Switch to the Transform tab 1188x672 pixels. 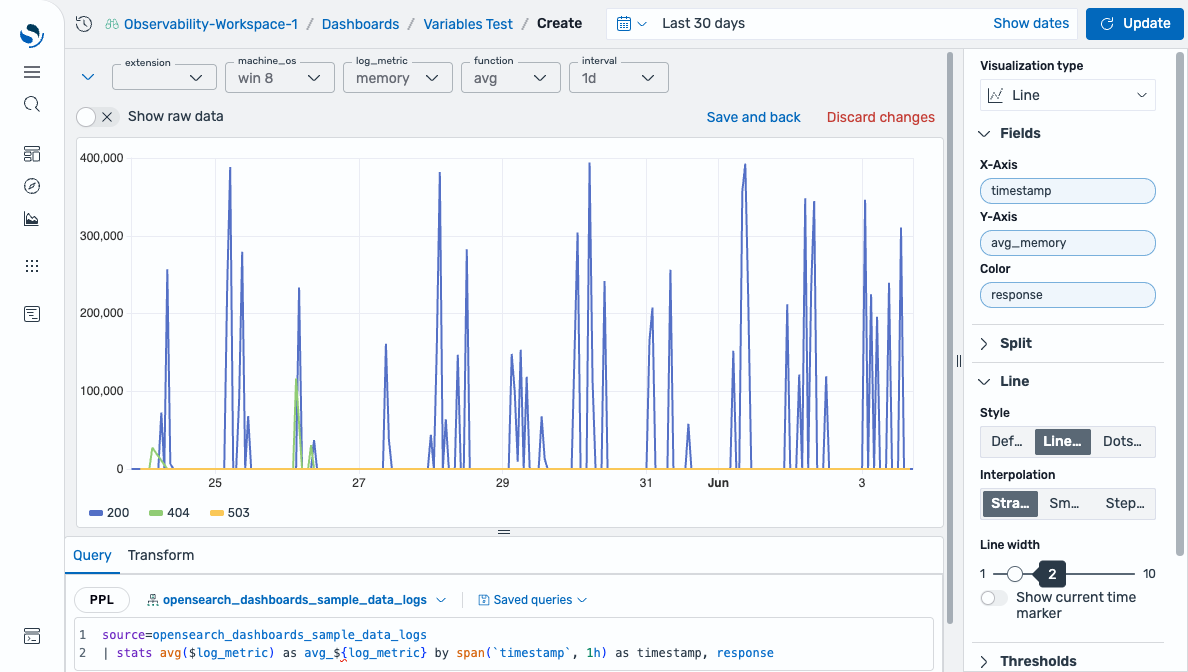161,555
